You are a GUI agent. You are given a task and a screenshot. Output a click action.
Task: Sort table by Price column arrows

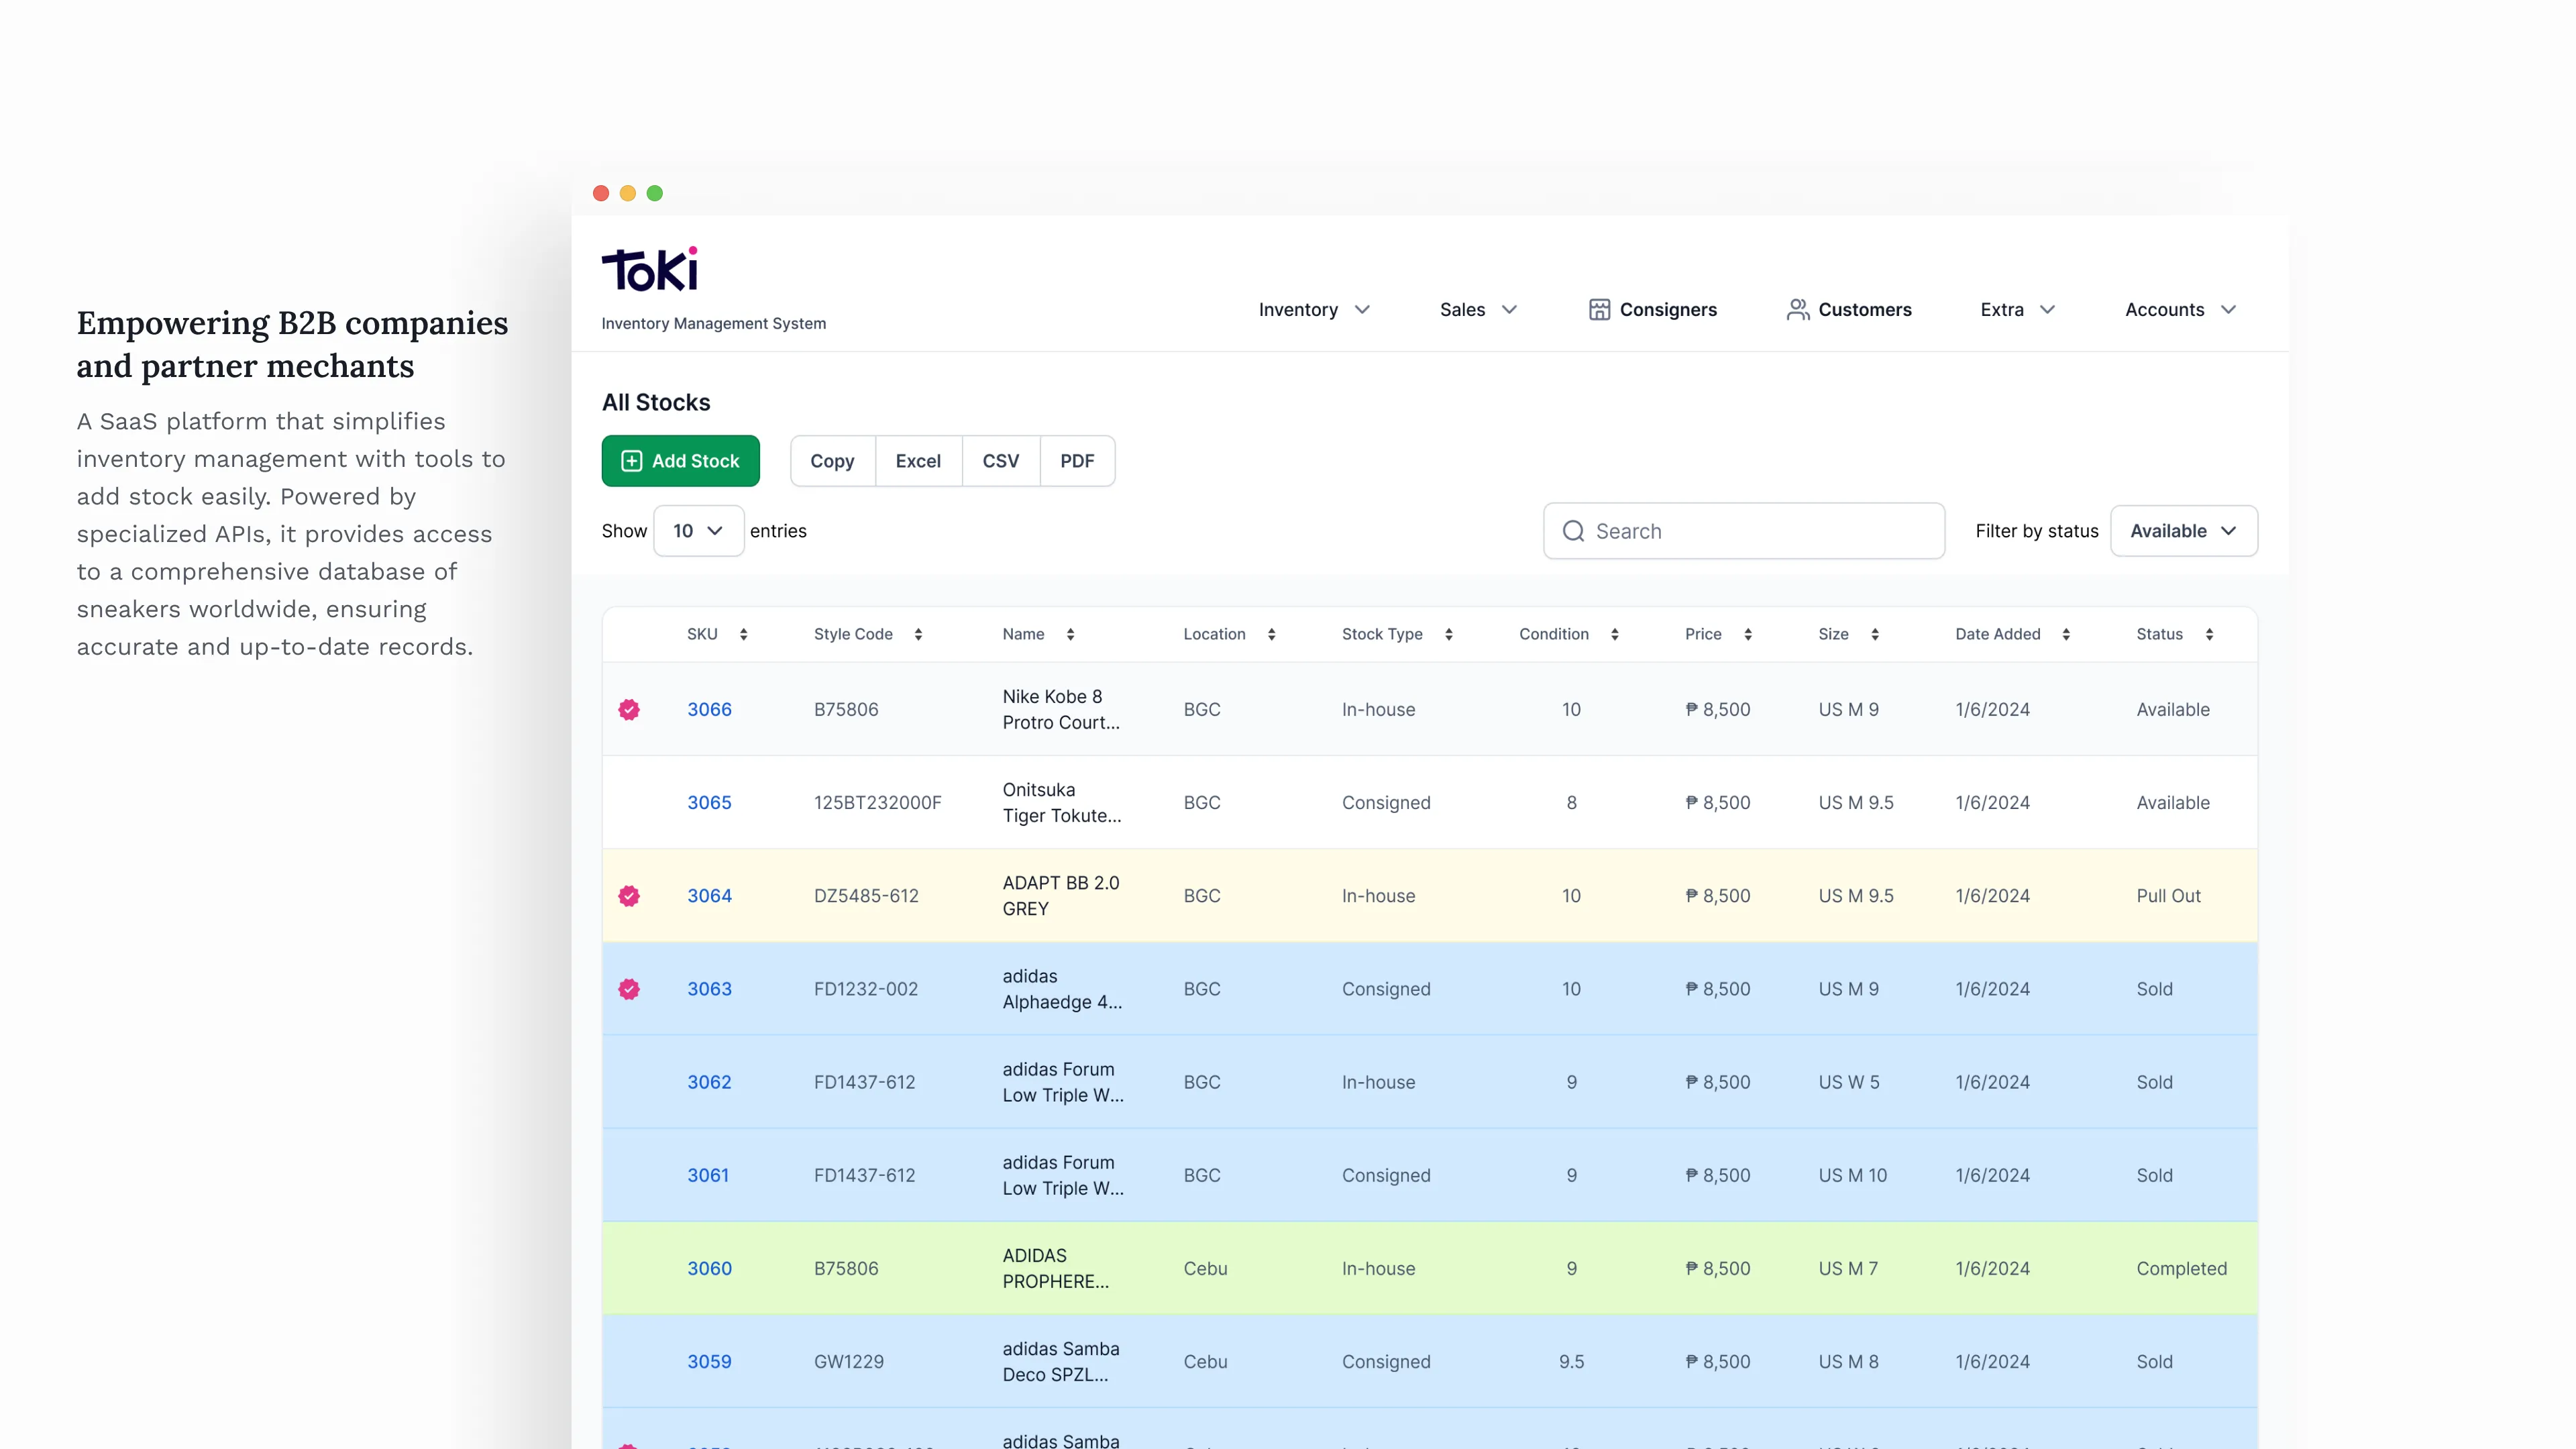[1747, 634]
